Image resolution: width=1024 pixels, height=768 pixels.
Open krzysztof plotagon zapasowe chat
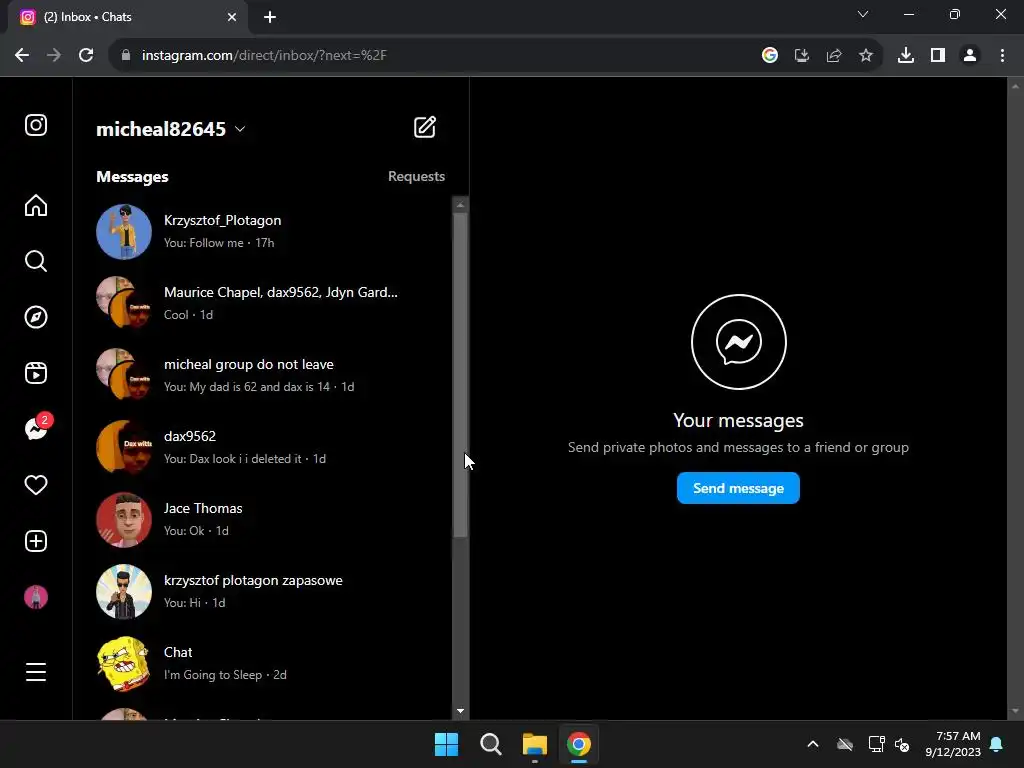tap(263, 592)
